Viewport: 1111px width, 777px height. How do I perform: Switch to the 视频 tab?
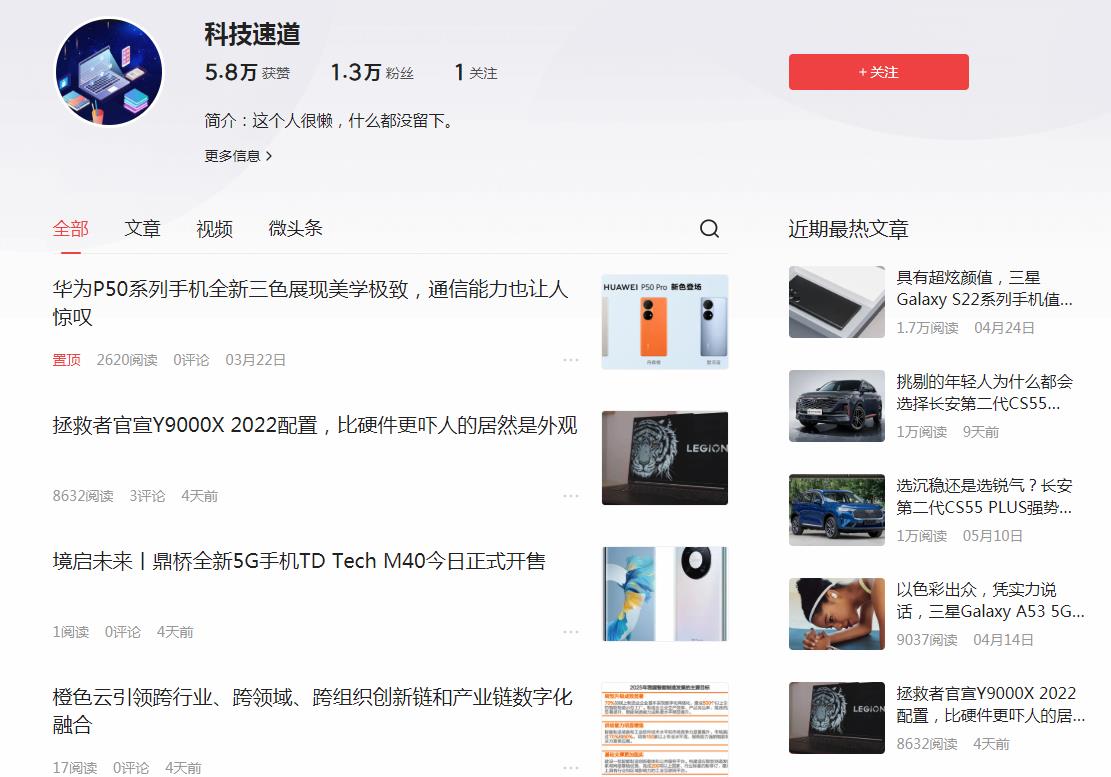[x=214, y=229]
